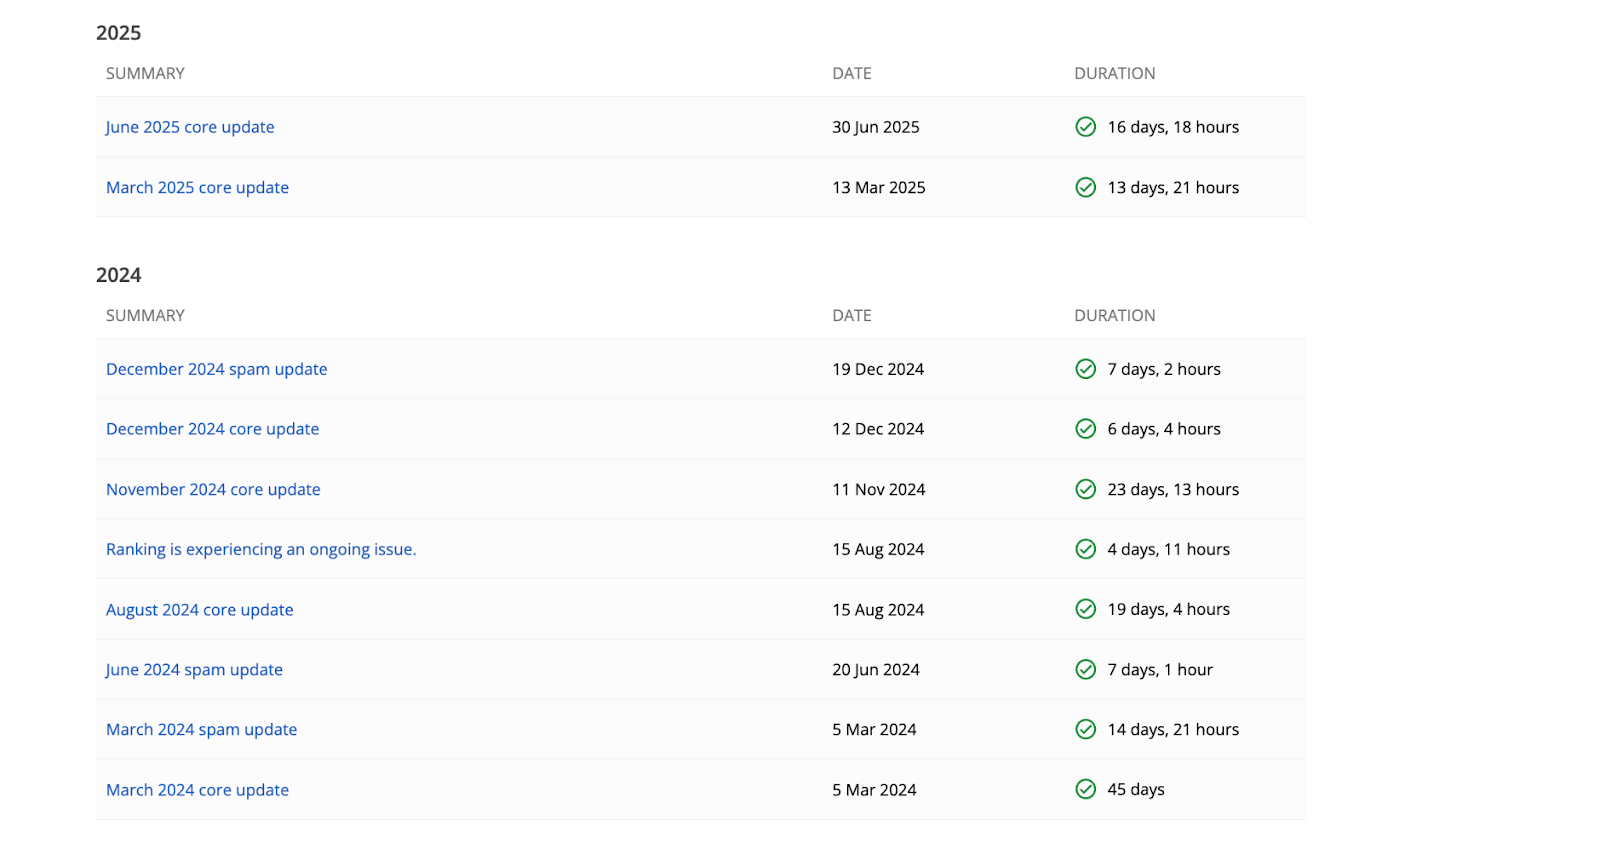The width and height of the screenshot is (1600, 851).
Task: Click the 2025 year heading
Action: (118, 33)
